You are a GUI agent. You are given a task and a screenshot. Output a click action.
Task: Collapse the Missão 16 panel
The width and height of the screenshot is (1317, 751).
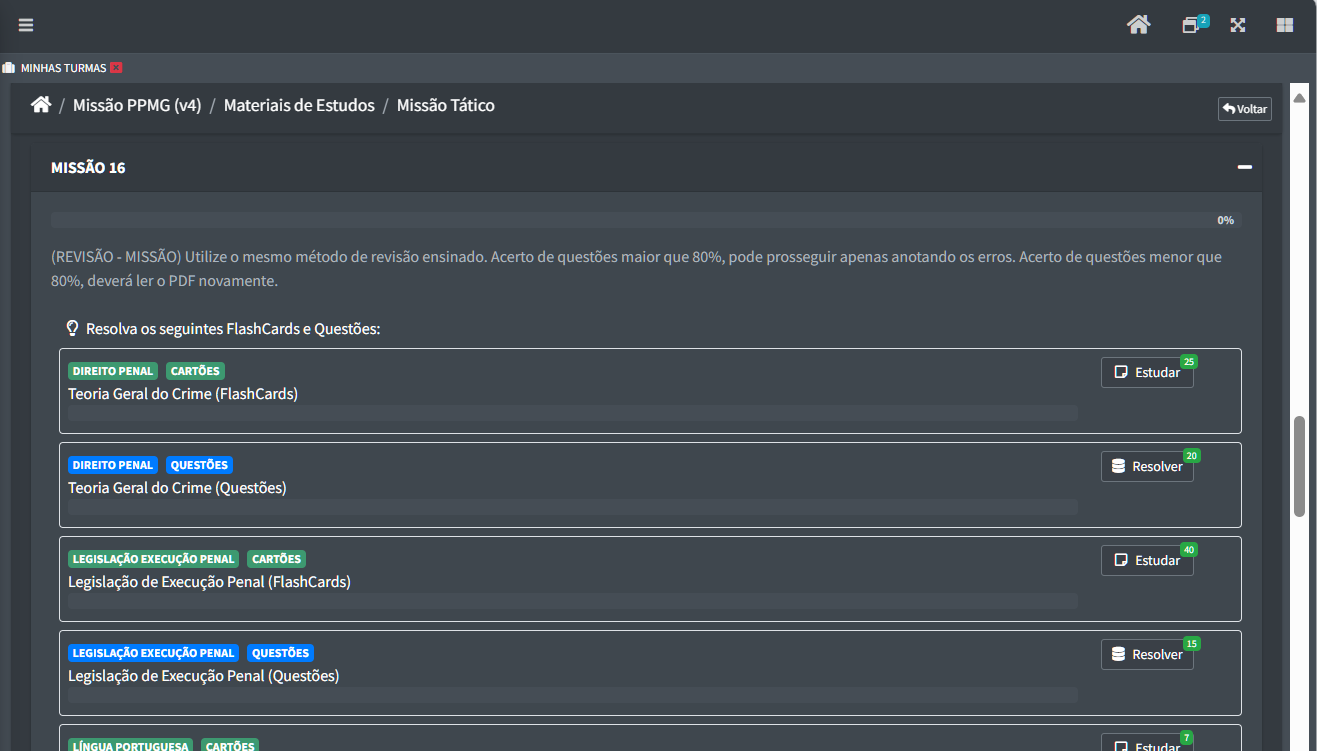coord(1244,167)
